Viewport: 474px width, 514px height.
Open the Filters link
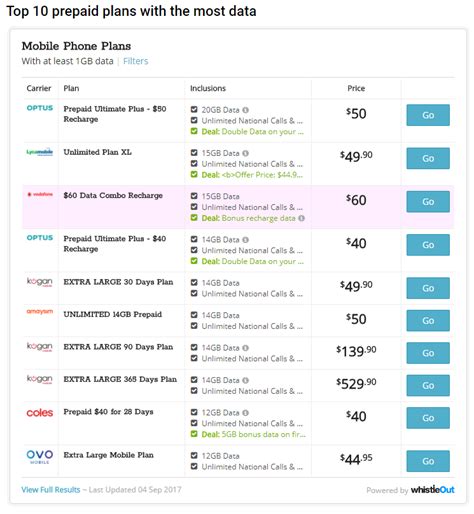136,61
